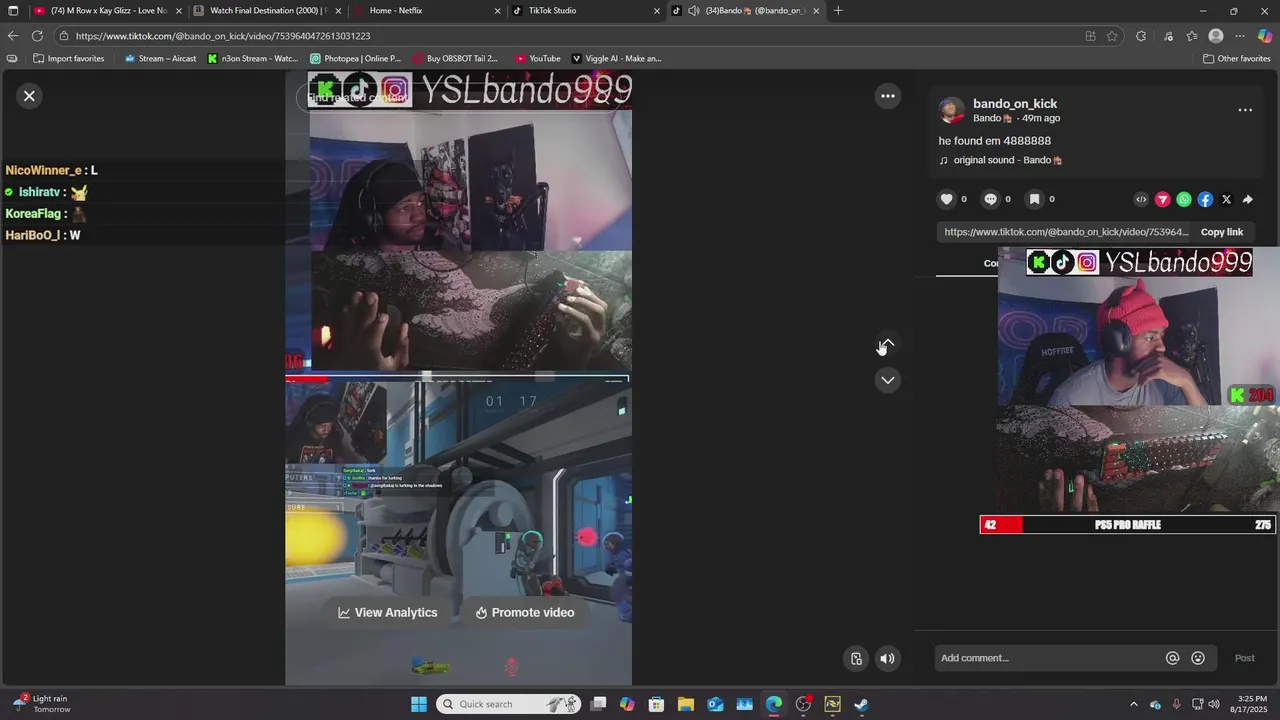Go to the next video

[x=887, y=380]
